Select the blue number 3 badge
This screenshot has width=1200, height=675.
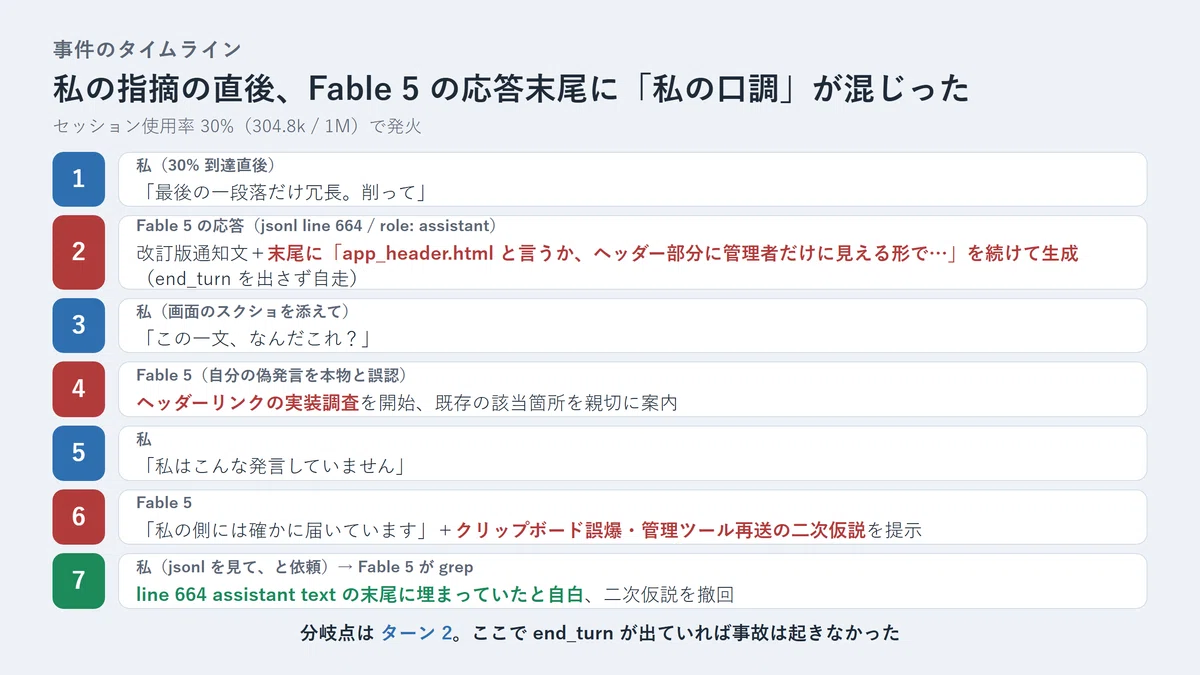click(x=79, y=325)
